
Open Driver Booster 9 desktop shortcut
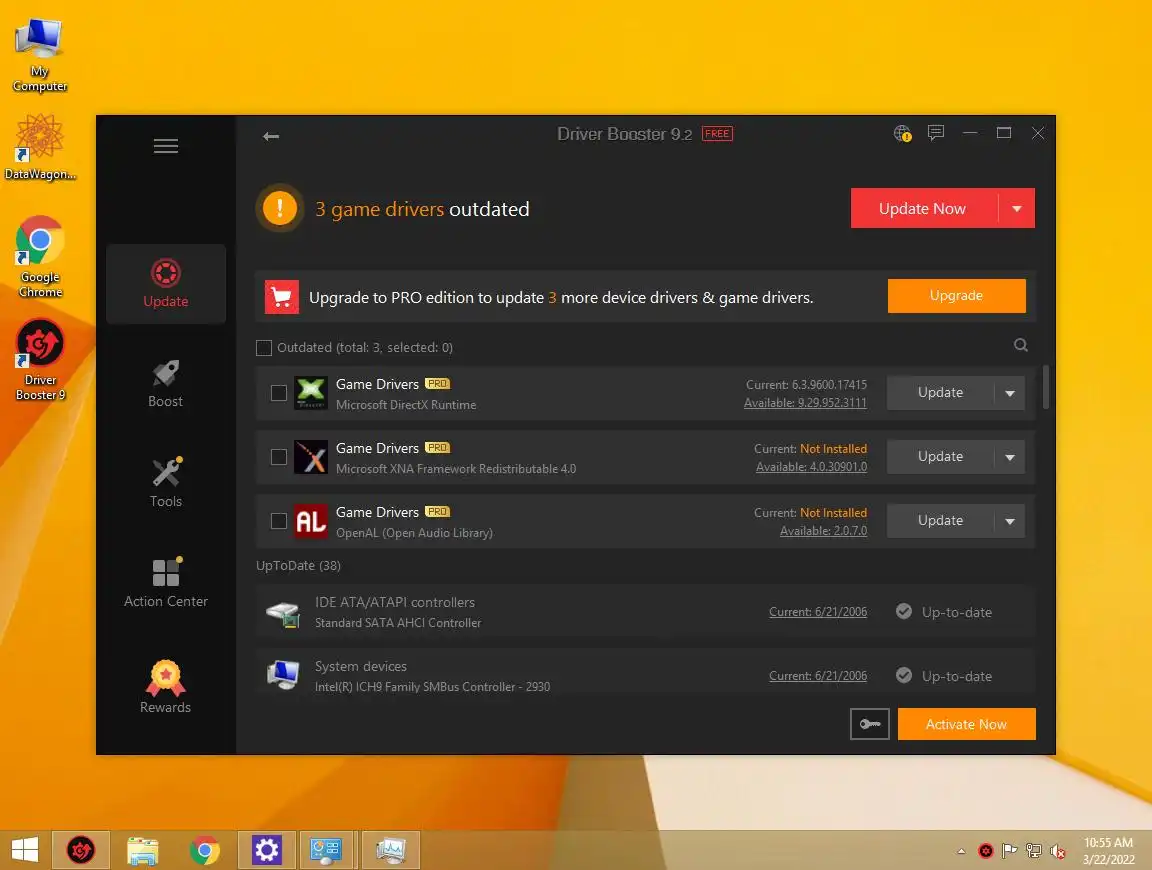point(40,359)
